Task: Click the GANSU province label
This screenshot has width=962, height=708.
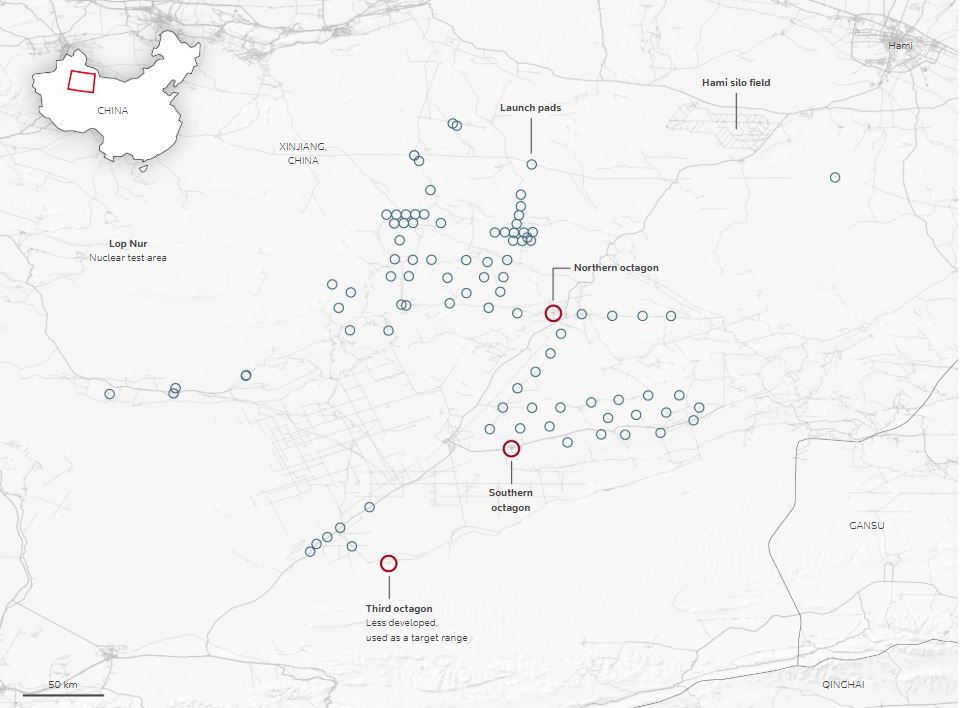Action: [x=866, y=525]
